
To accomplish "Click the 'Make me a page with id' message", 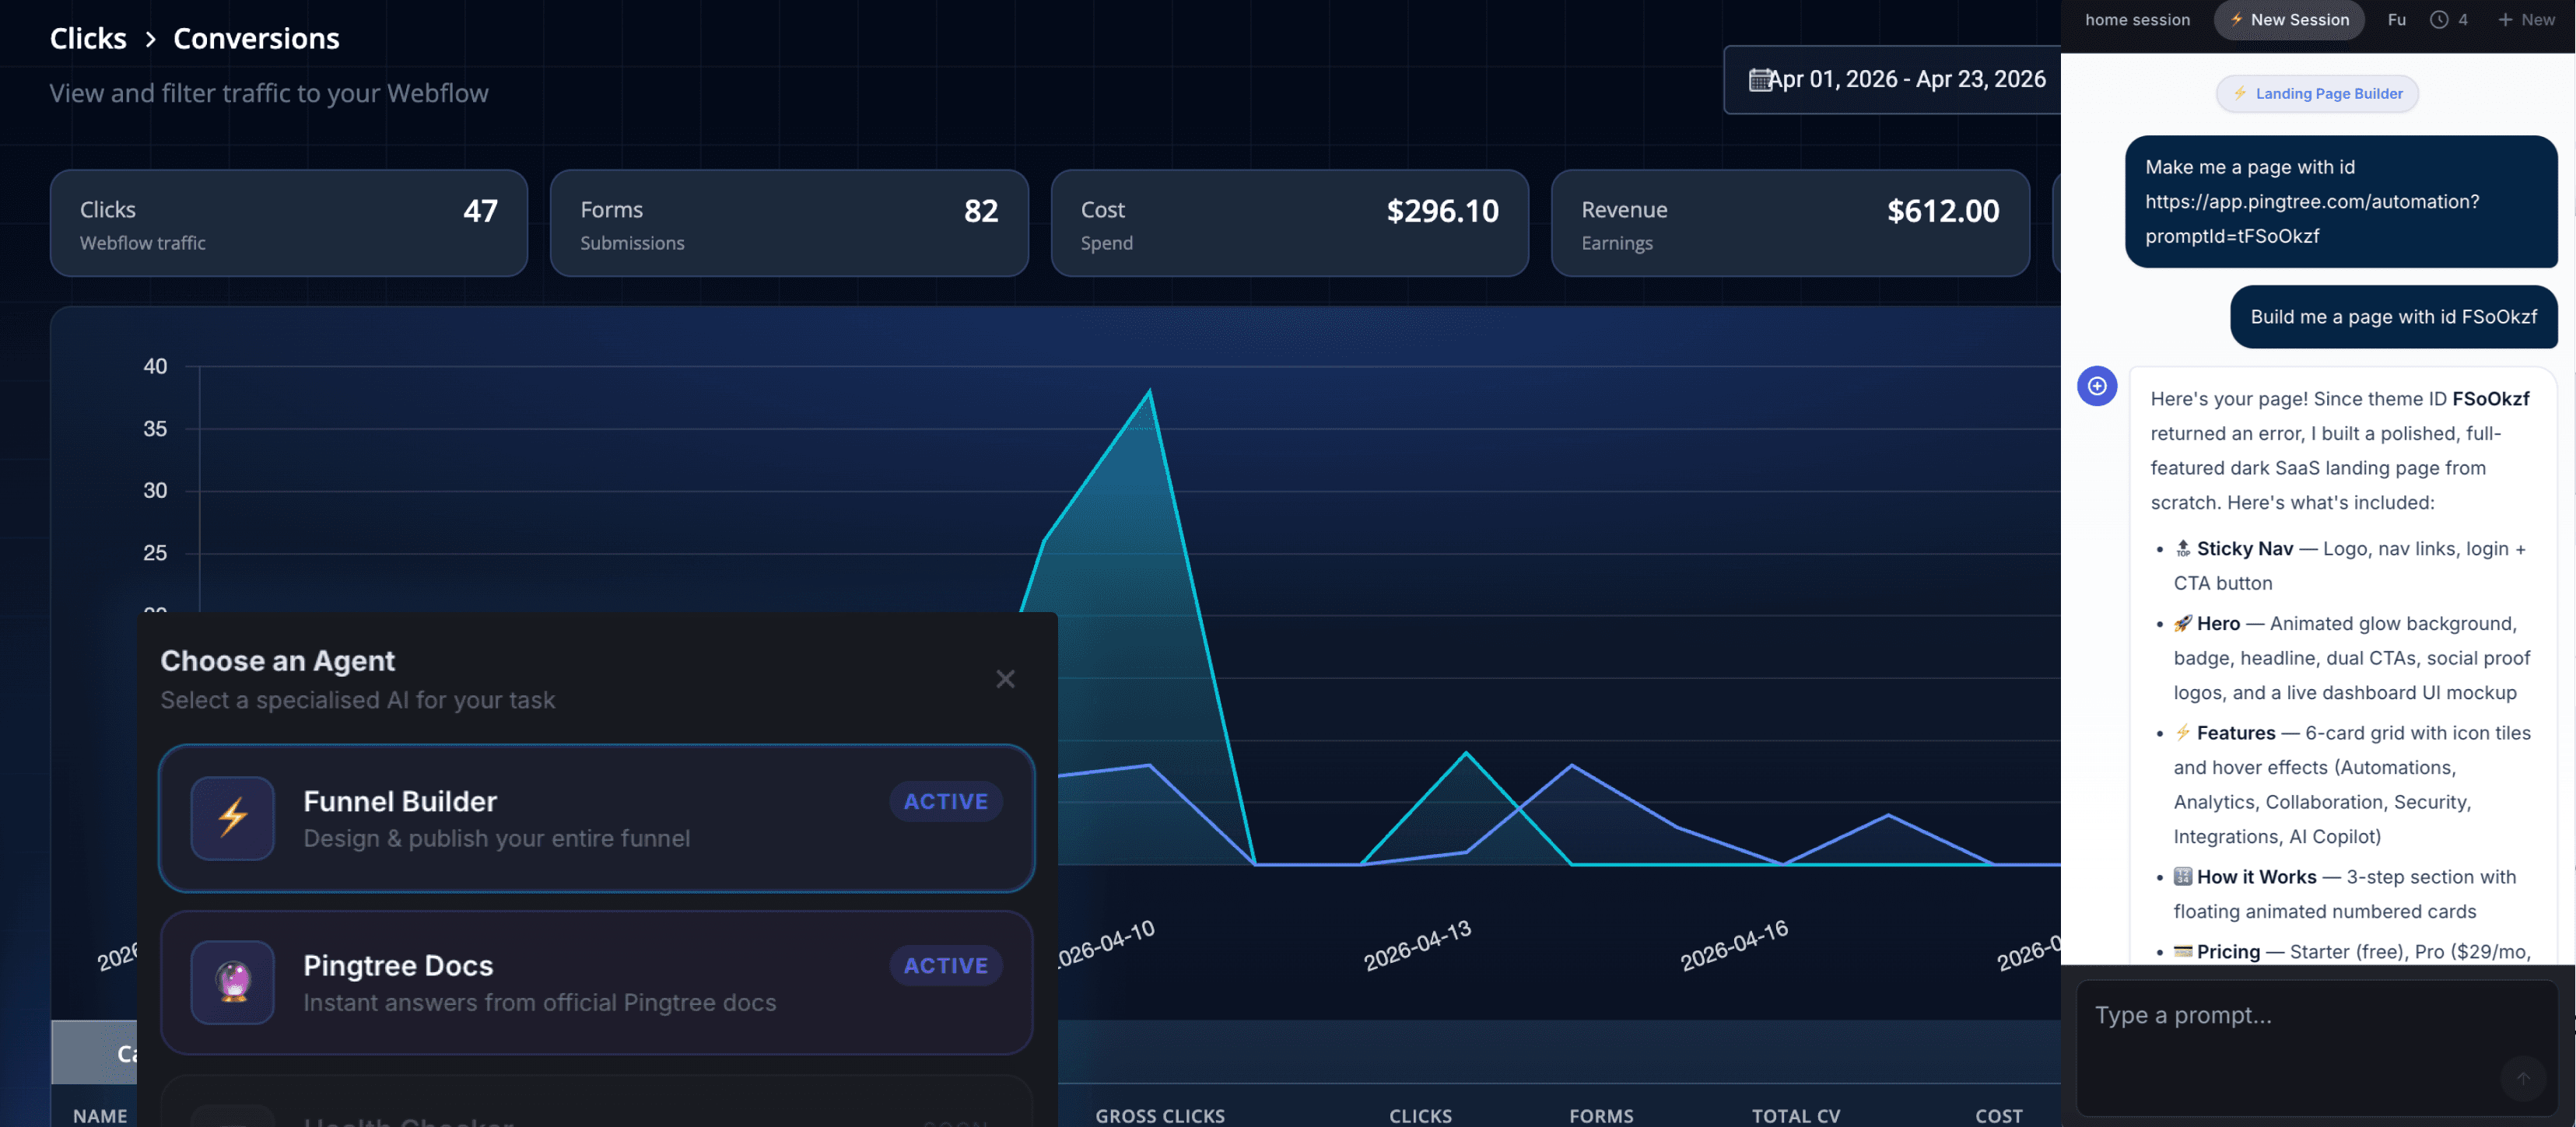I will (2341, 202).
